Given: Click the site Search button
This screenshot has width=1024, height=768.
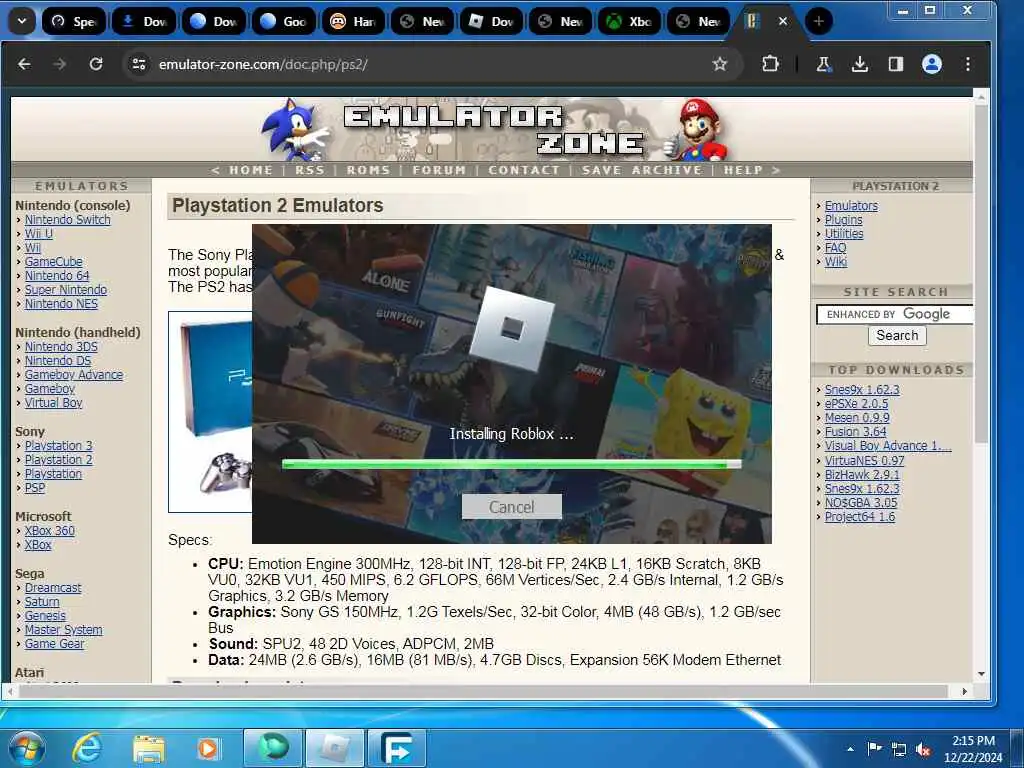Looking at the screenshot, I should (897, 336).
